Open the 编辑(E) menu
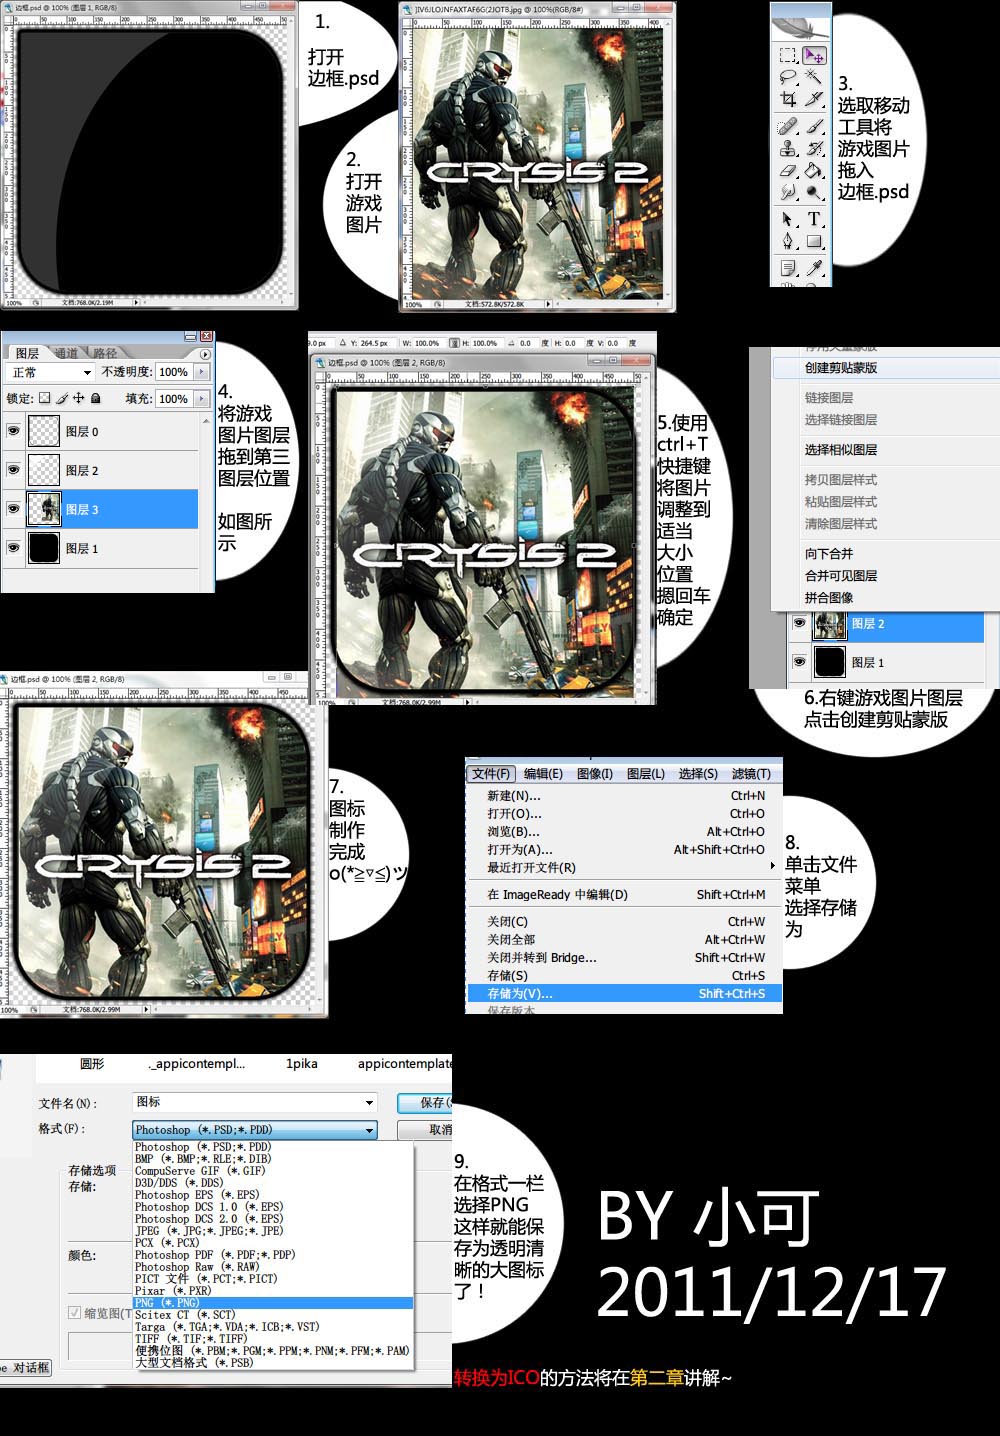Image resolution: width=1000 pixels, height=1436 pixels. click(543, 774)
